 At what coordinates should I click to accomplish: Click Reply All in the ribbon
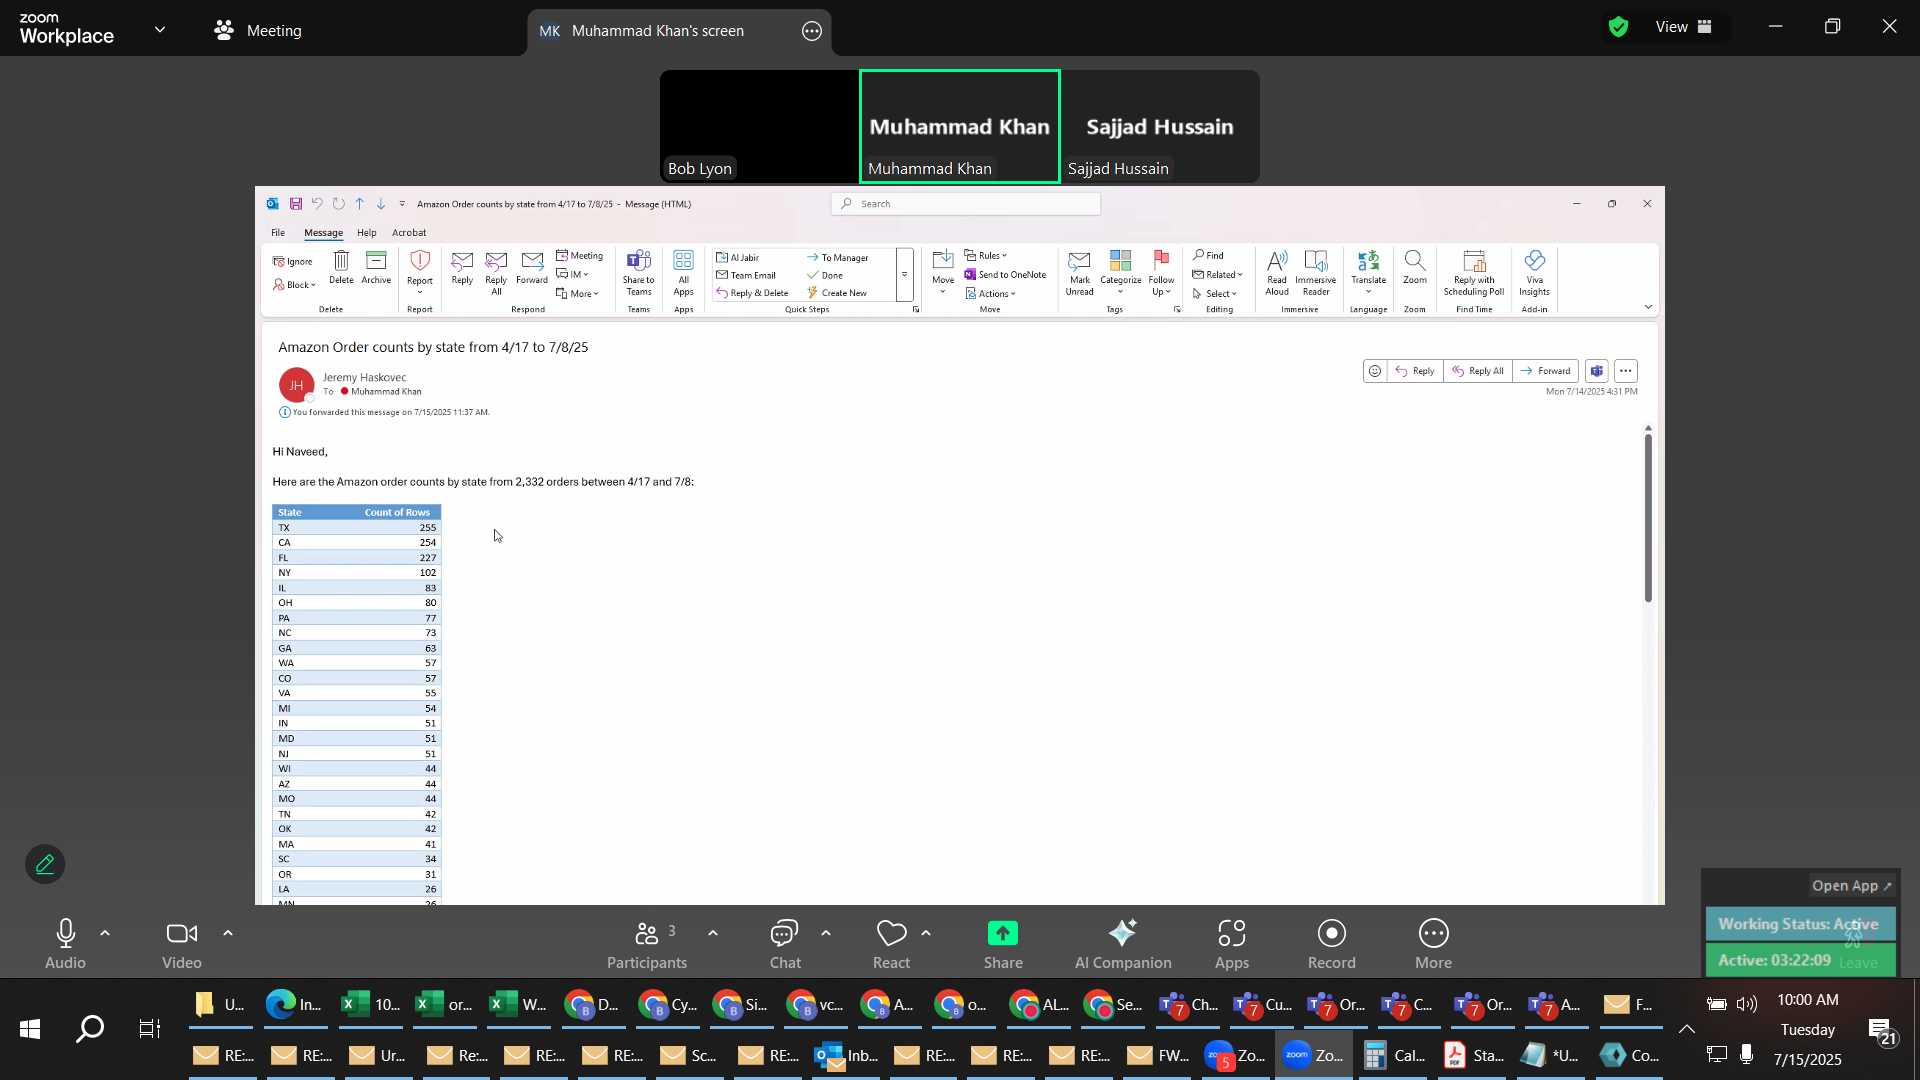(496, 272)
